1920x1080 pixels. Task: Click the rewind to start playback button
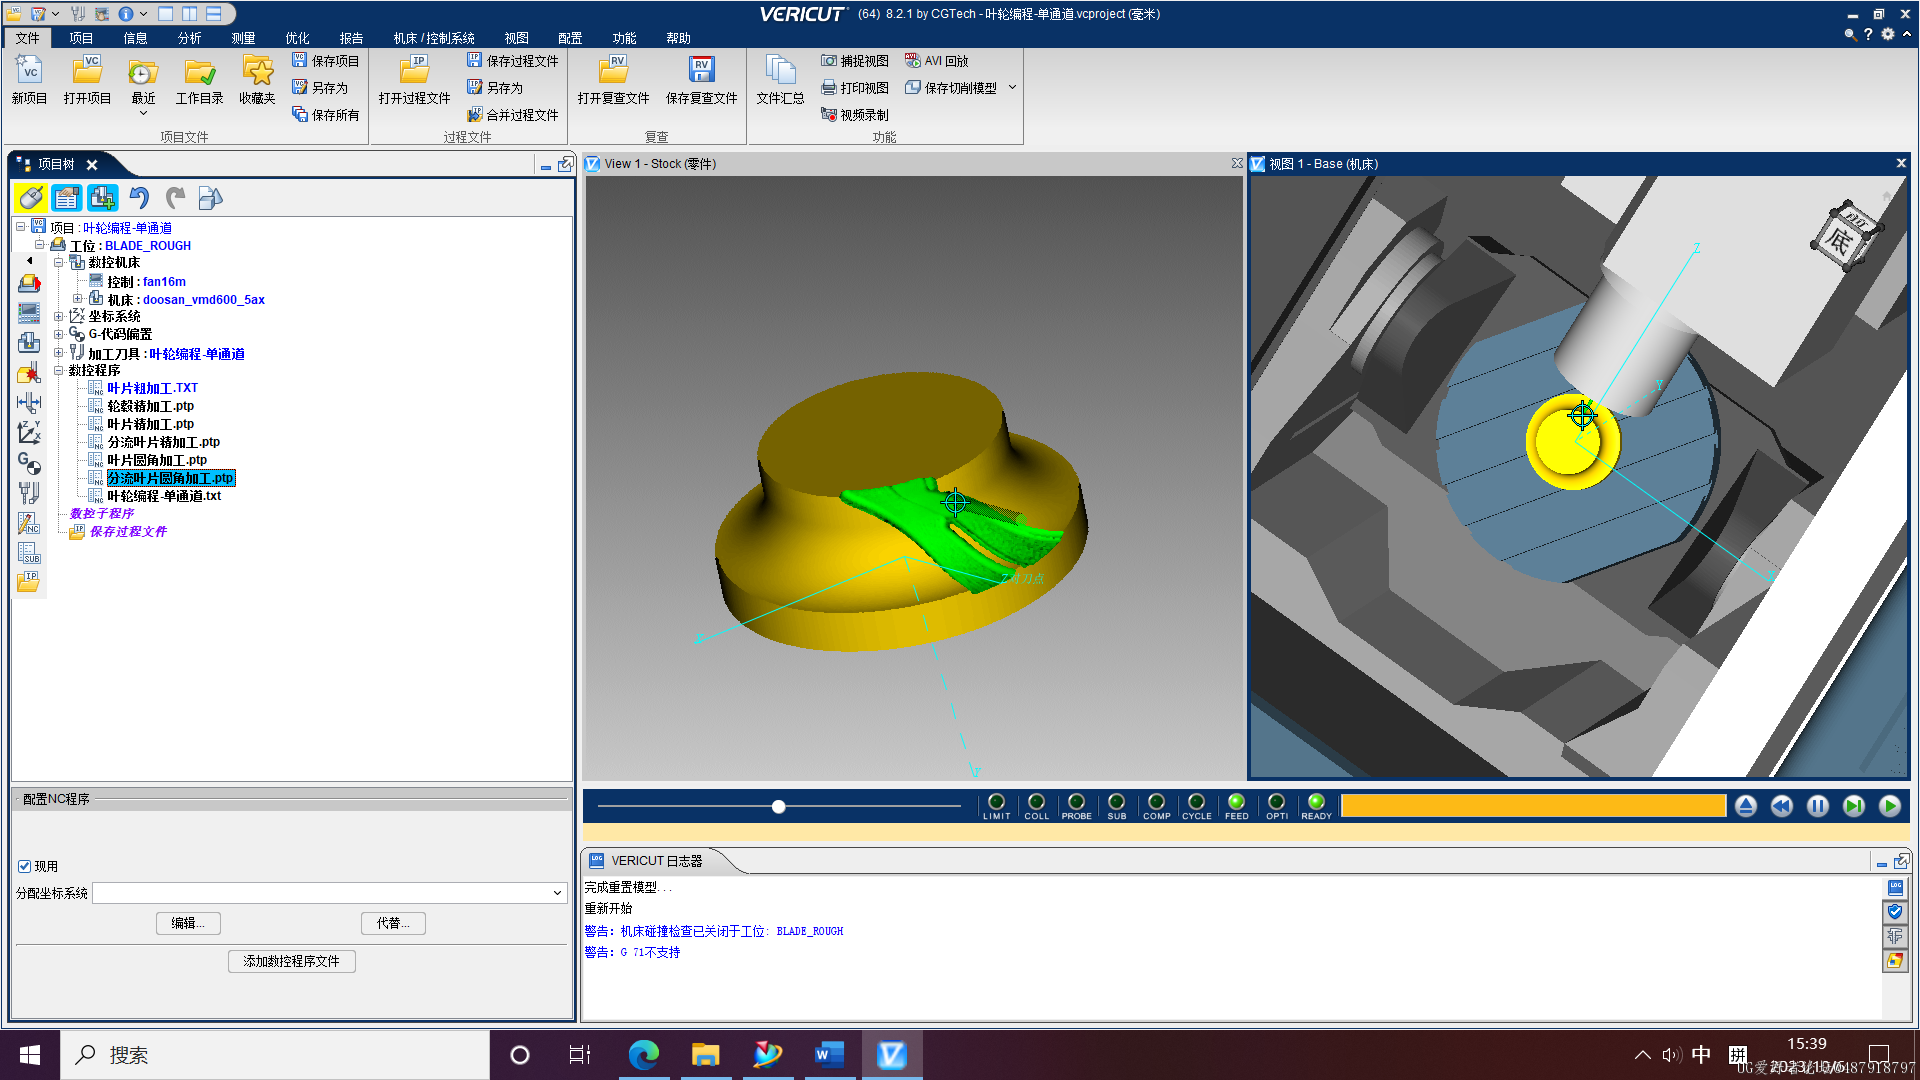[1782, 806]
